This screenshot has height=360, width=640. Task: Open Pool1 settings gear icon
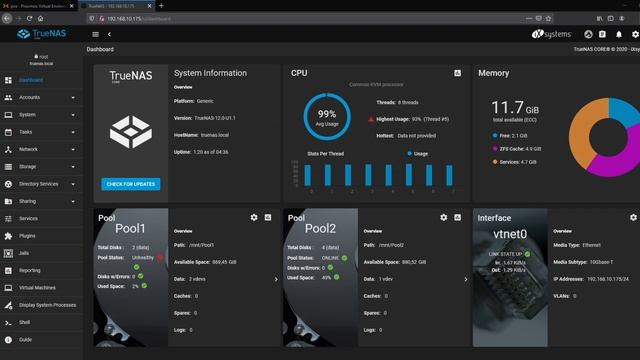254,218
